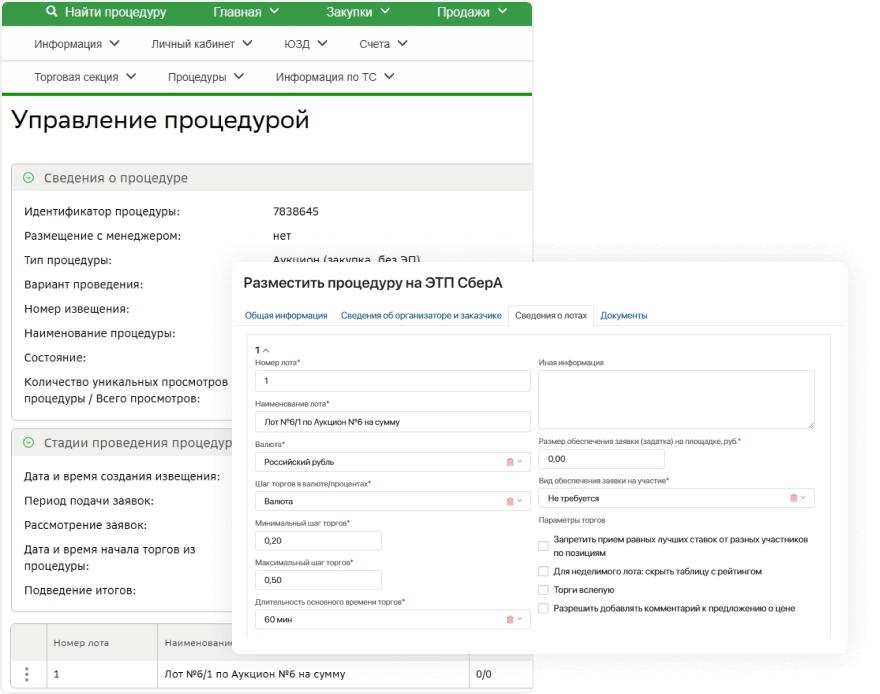880x694 pixels.
Task: Click the trash icon in the 60 мин field
Action: [510, 619]
